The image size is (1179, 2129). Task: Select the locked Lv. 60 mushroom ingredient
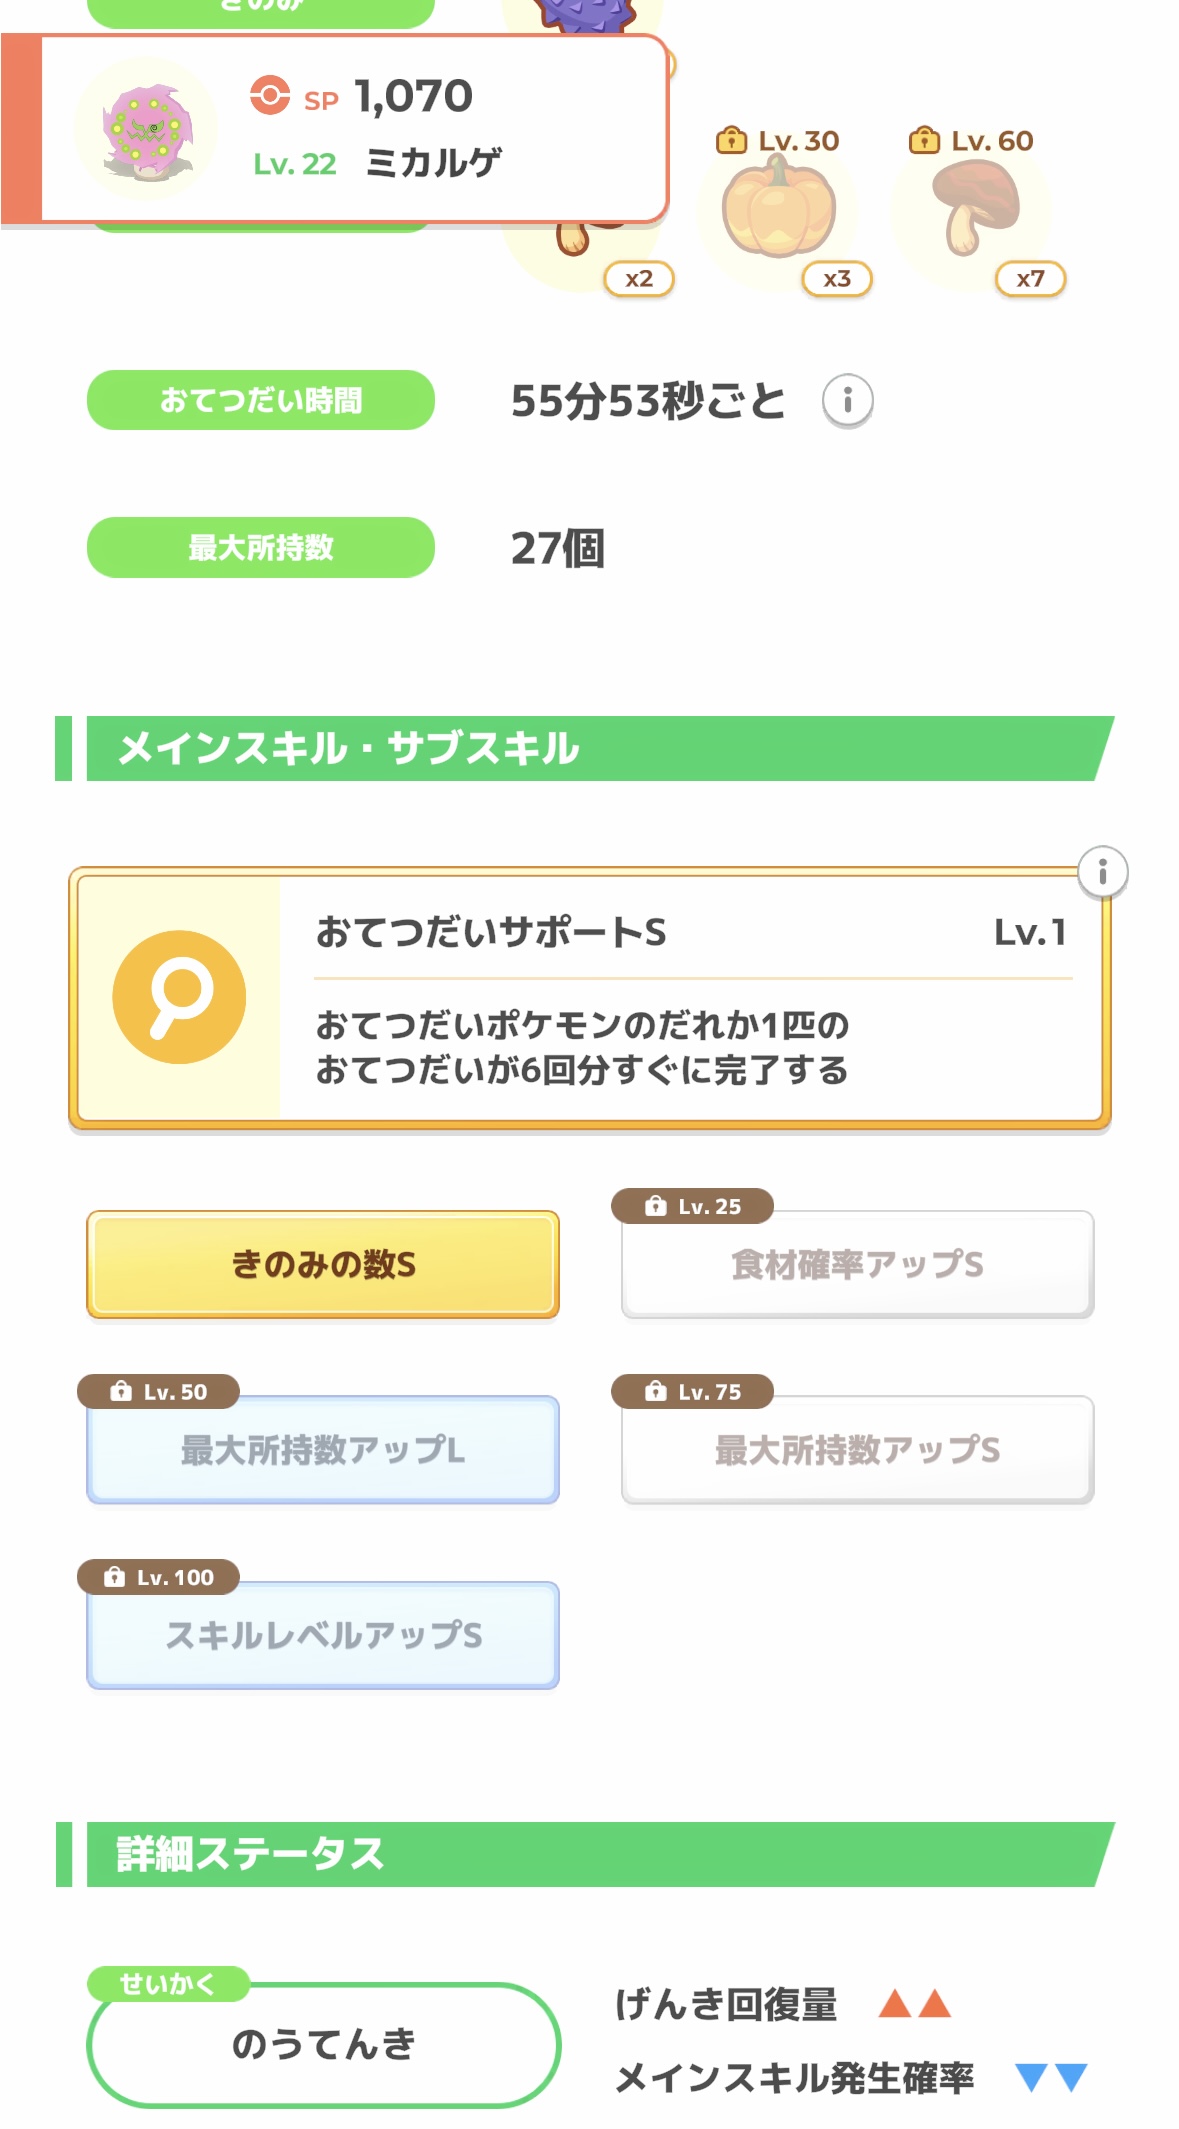pos(972,212)
